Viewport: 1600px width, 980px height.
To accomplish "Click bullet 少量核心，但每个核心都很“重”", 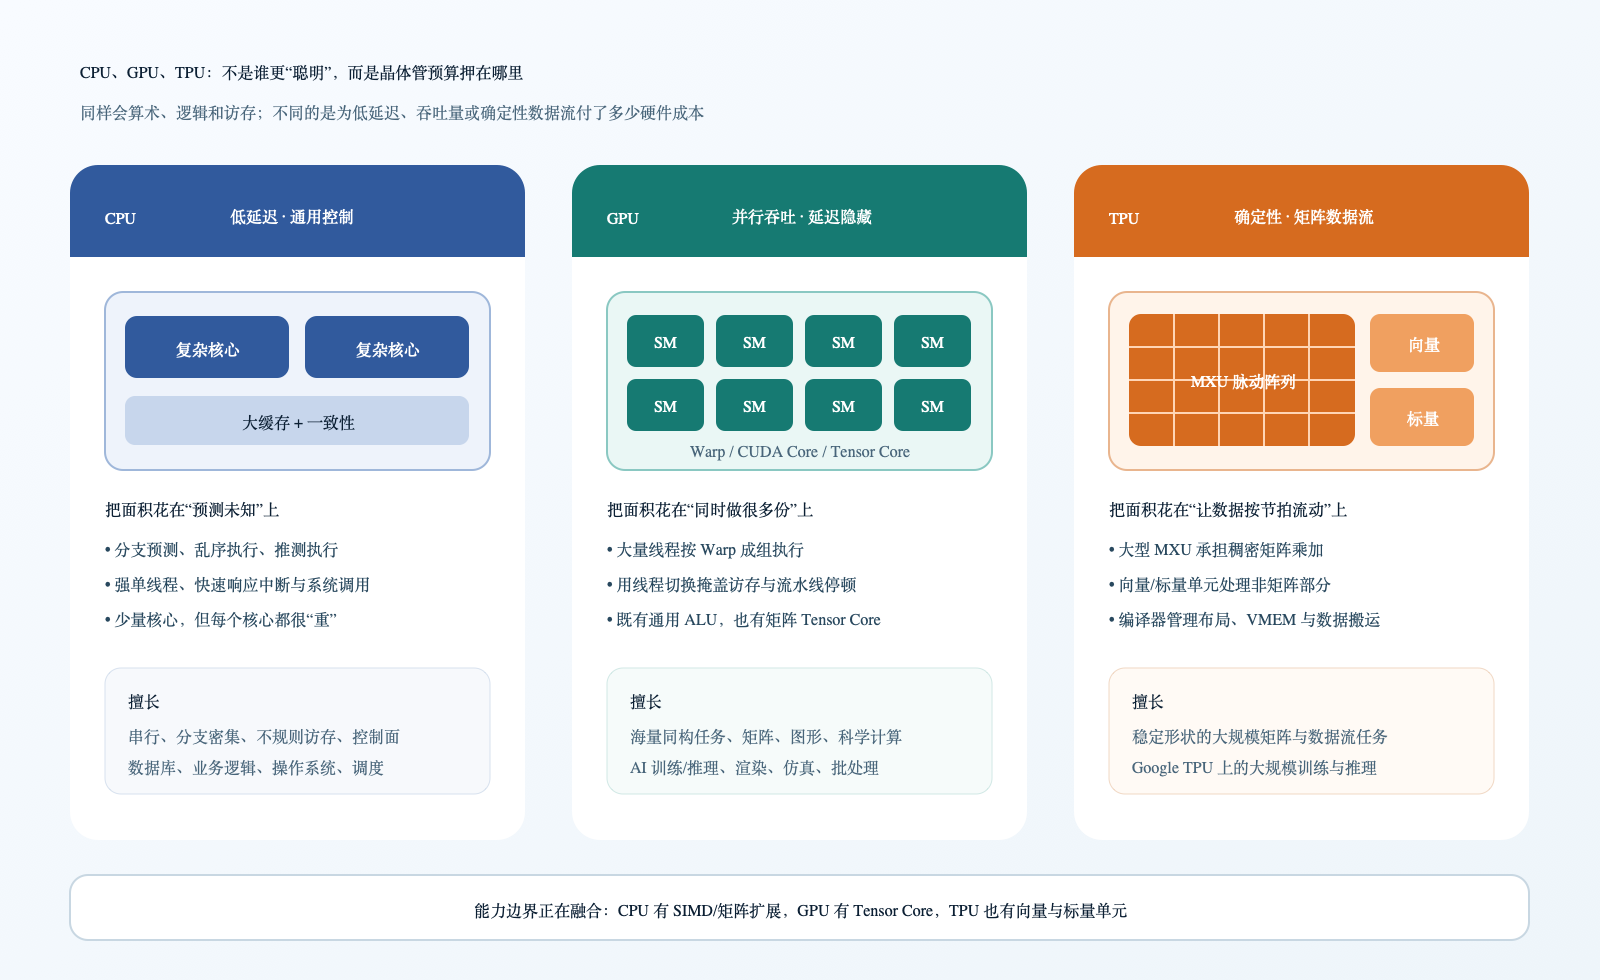I will click(x=220, y=620).
